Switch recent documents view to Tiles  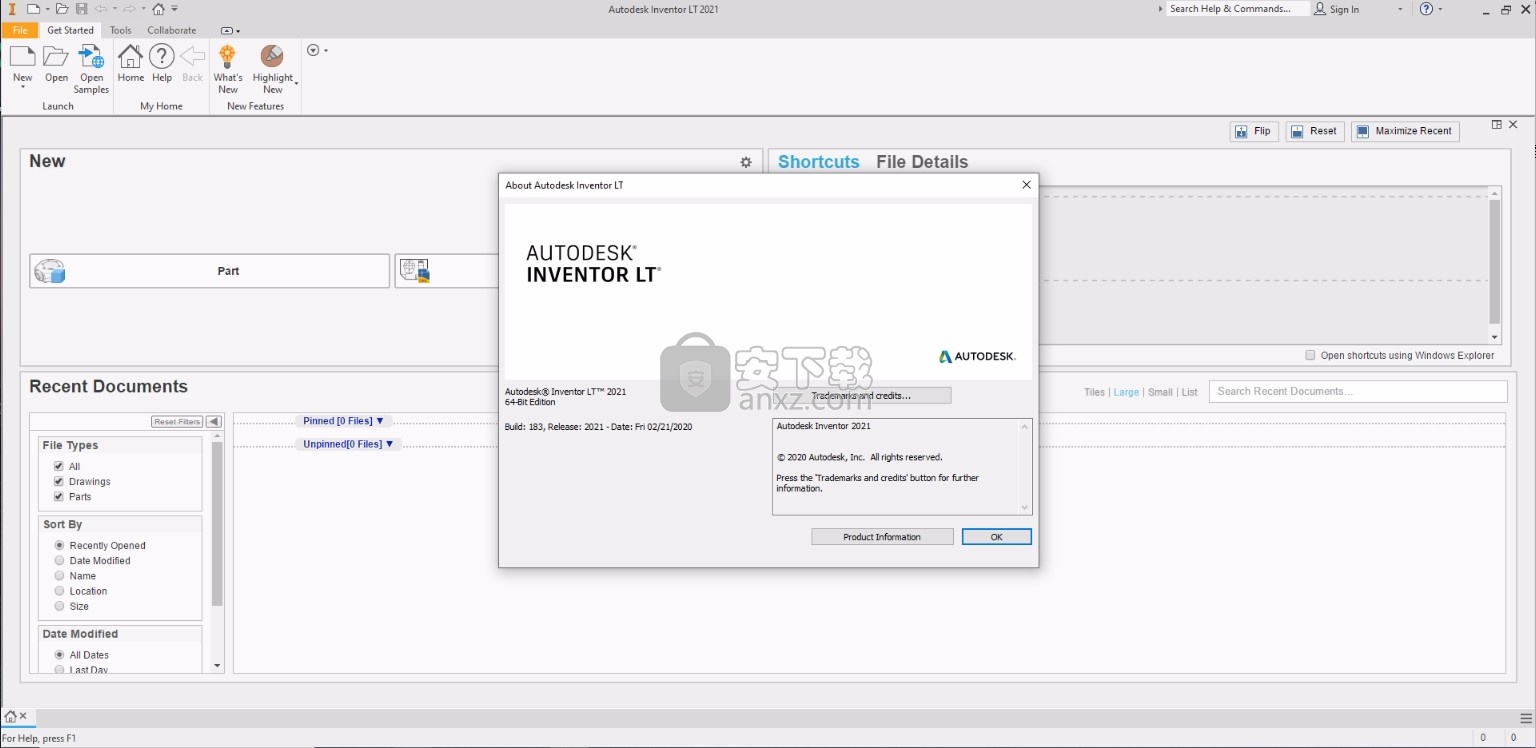click(x=1094, y=392)
